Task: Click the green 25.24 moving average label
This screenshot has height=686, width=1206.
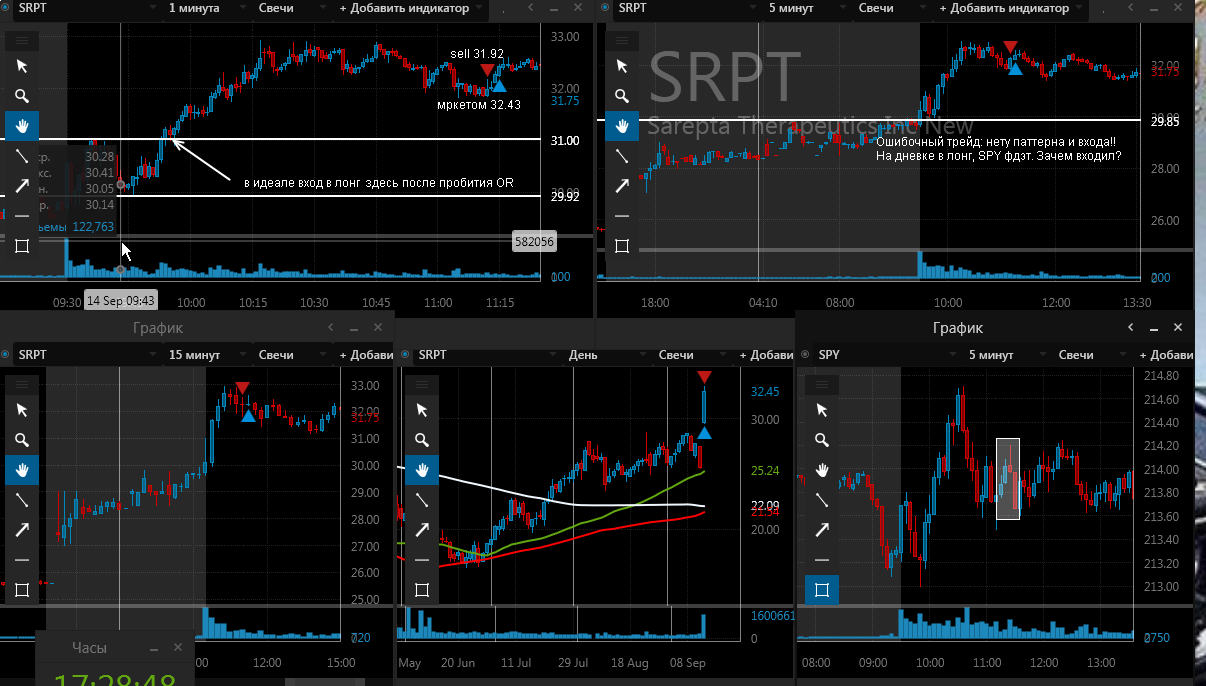Action: [x=765, y=470]
